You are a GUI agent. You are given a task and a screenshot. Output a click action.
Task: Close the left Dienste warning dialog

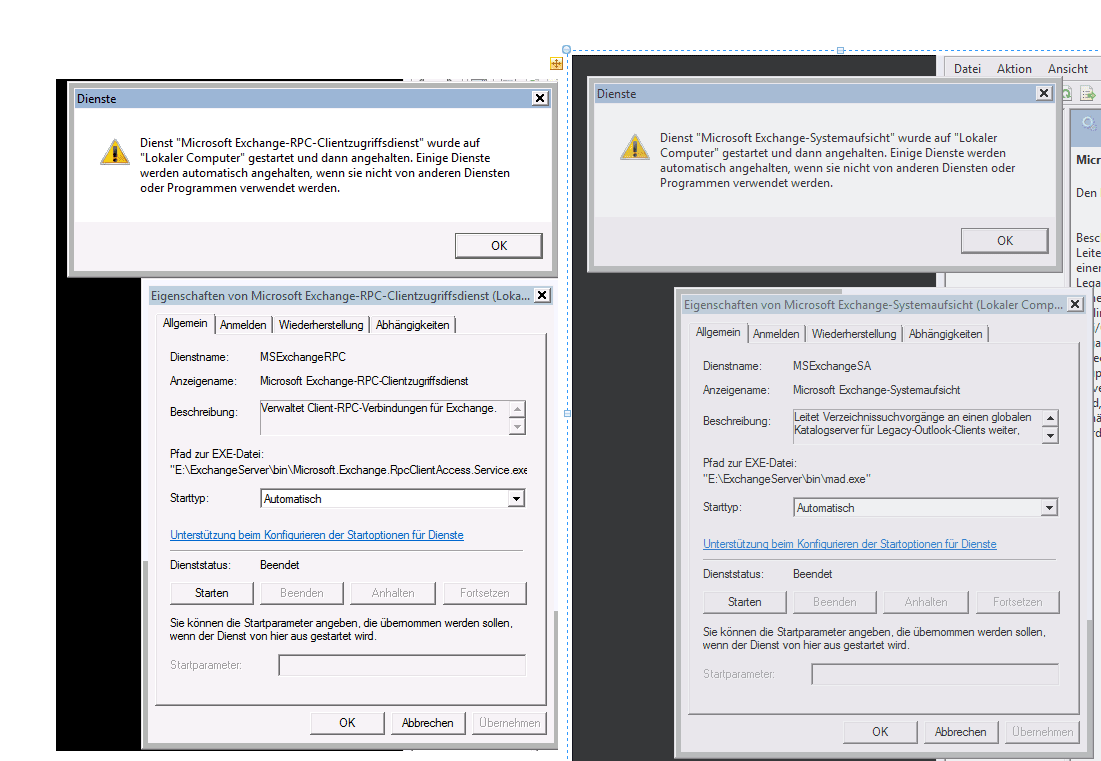click(x=539, y=98)
